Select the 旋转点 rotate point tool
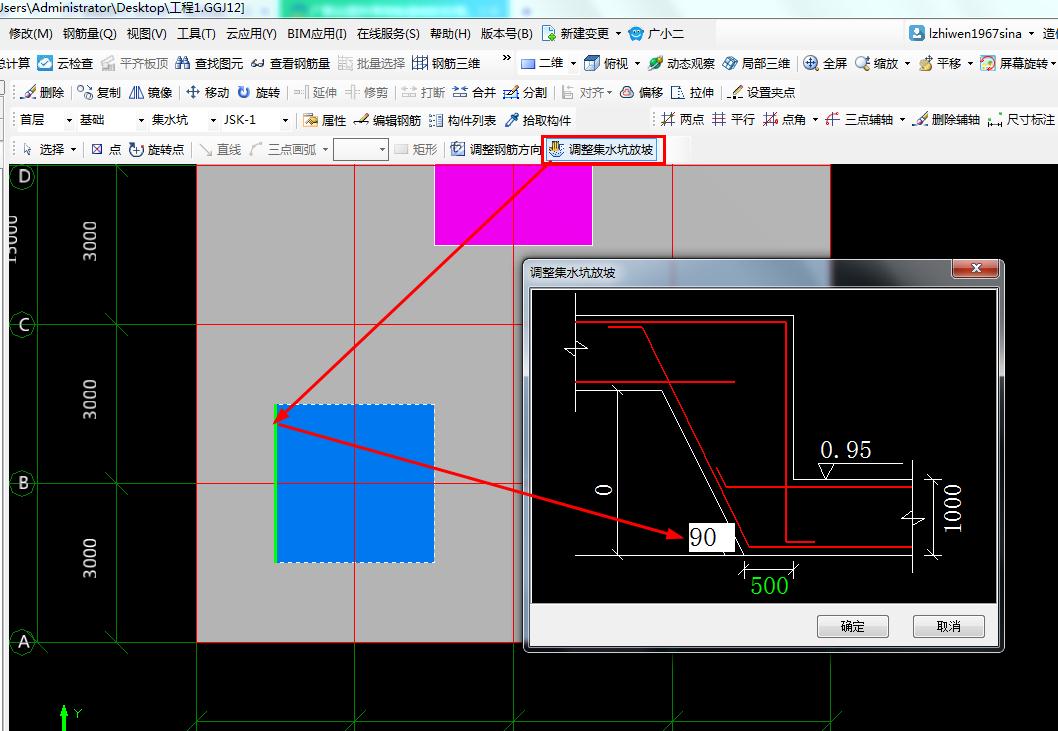 pos(157,149)
